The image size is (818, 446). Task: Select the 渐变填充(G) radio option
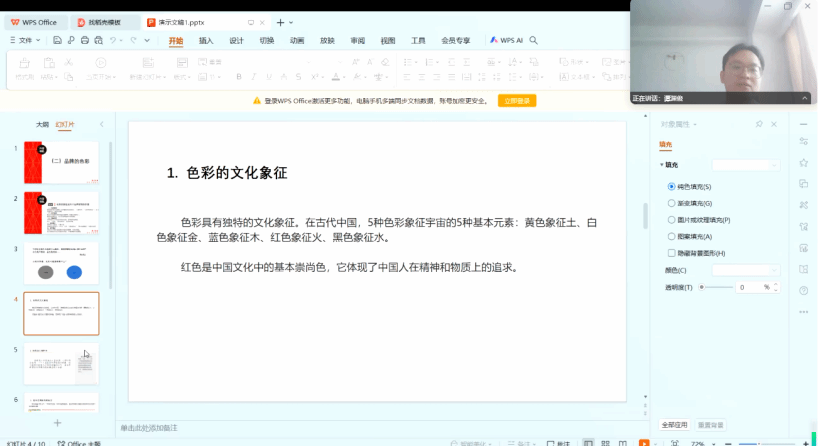coord(671,203)
